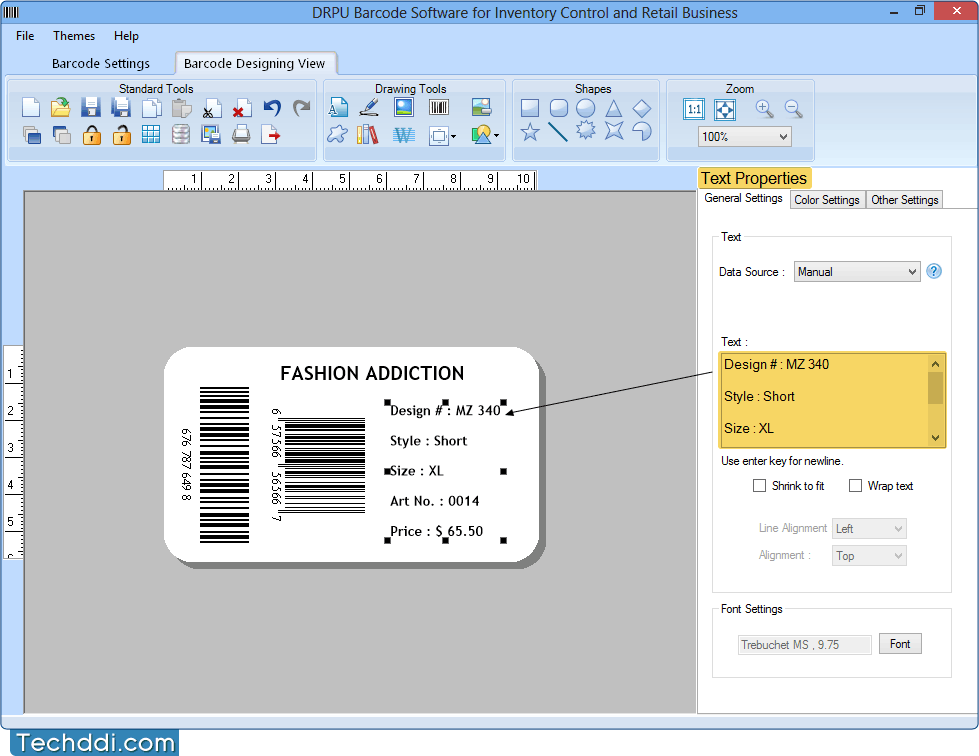Viewport: 979px width, 756px height.
Task: Select the FASHION ADDICTION title on the label
Action: tap(372, 373)
